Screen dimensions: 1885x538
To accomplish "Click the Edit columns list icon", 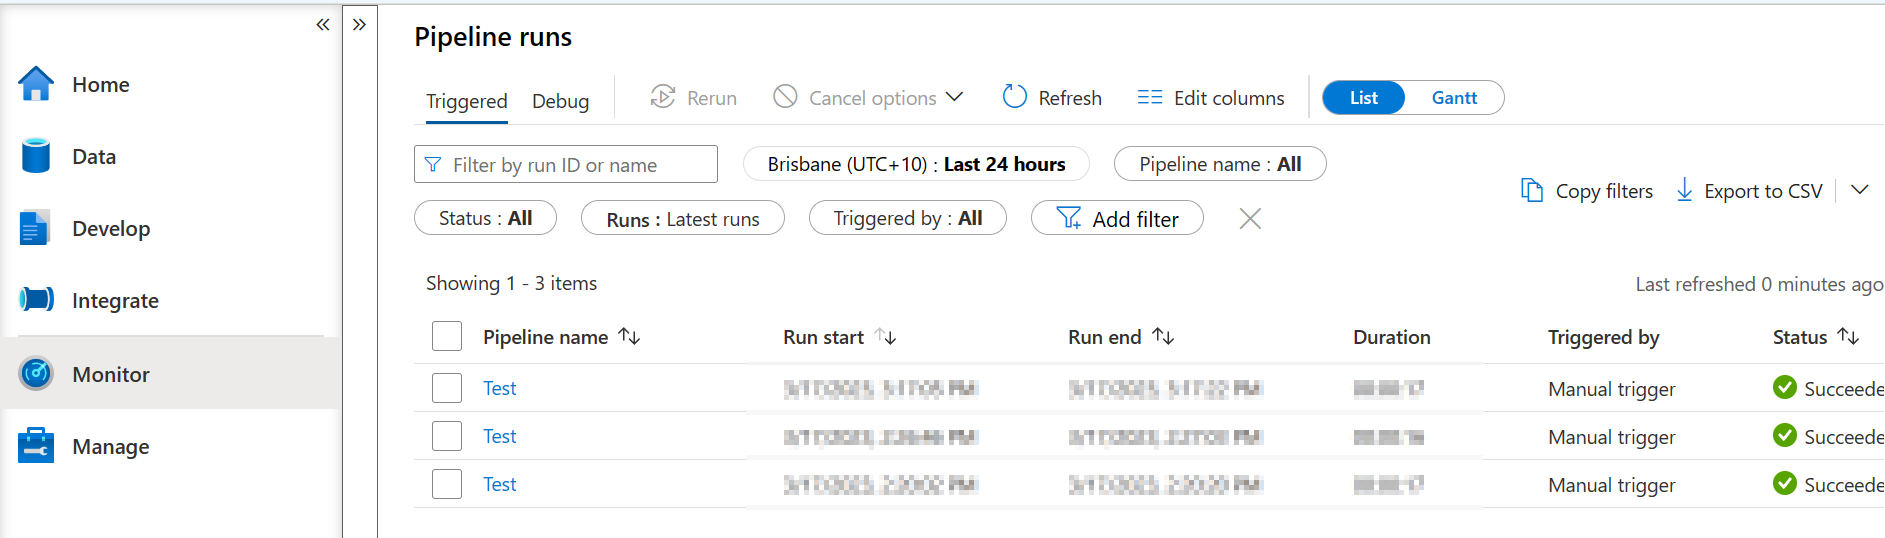I will pyautogui.click(x=1150, y=97).
